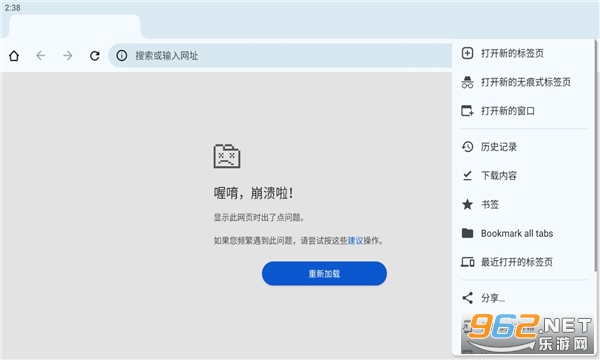The height and width of the screenshot is (360, 600).
Task: Open 历史记录 from the menu
Action: [x=523, y=147]
